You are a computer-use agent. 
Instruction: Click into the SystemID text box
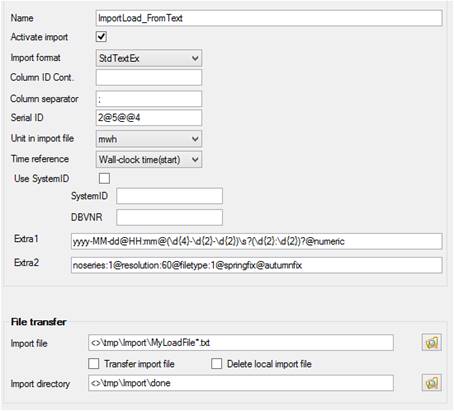click(x=169, y=196)
